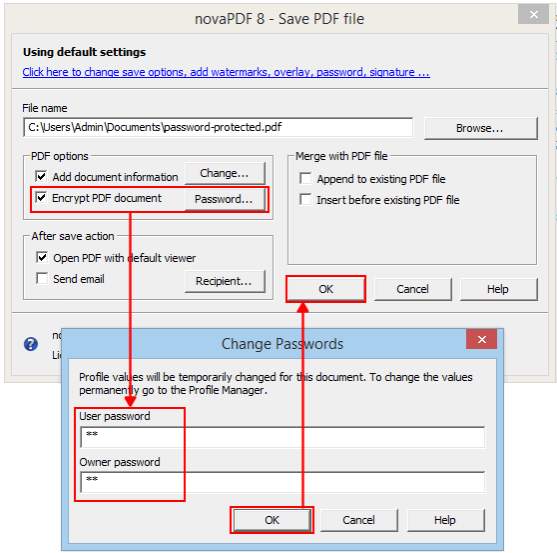
Task: Focus the Owner password field
Action: tap(283, 482)
